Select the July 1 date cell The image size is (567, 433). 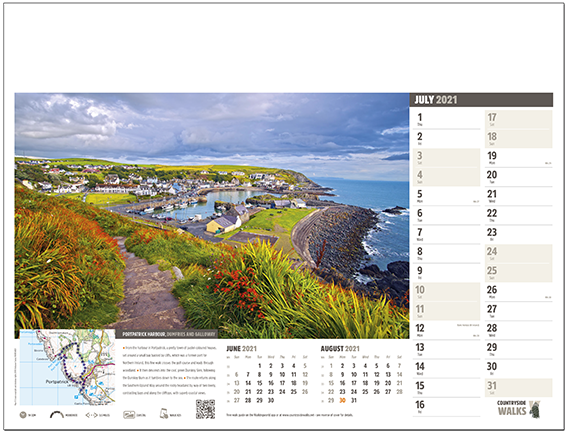point(447,119)
